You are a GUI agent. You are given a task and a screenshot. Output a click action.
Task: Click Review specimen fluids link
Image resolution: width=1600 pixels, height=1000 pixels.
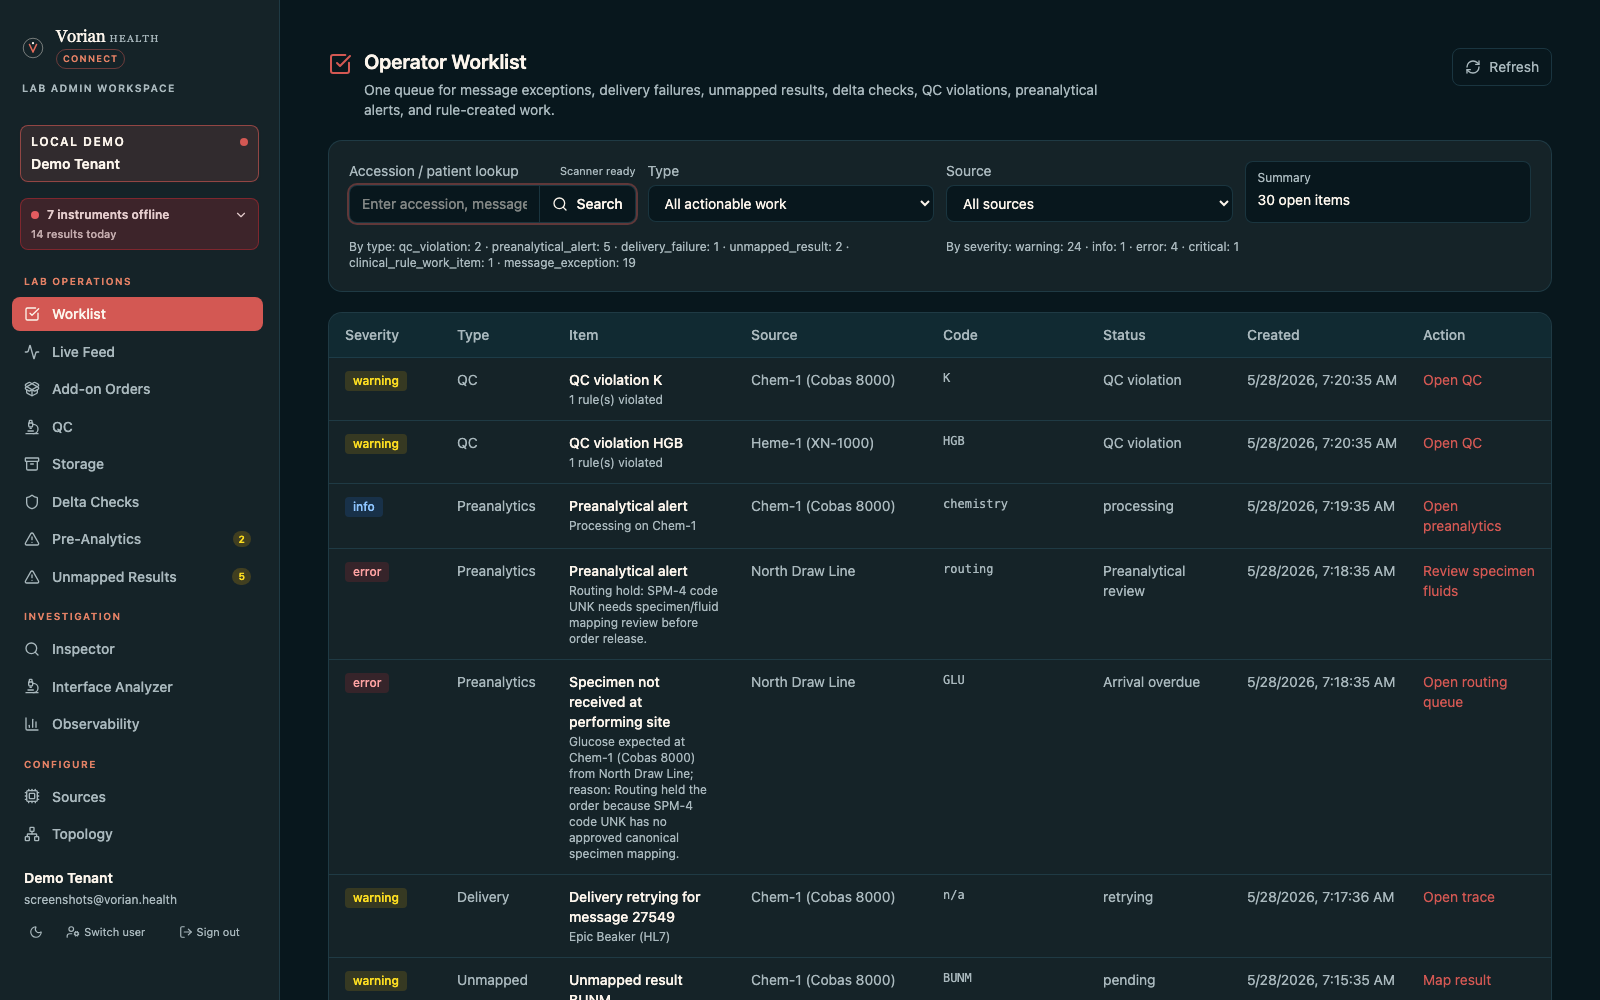click(x=1478, y=581)
